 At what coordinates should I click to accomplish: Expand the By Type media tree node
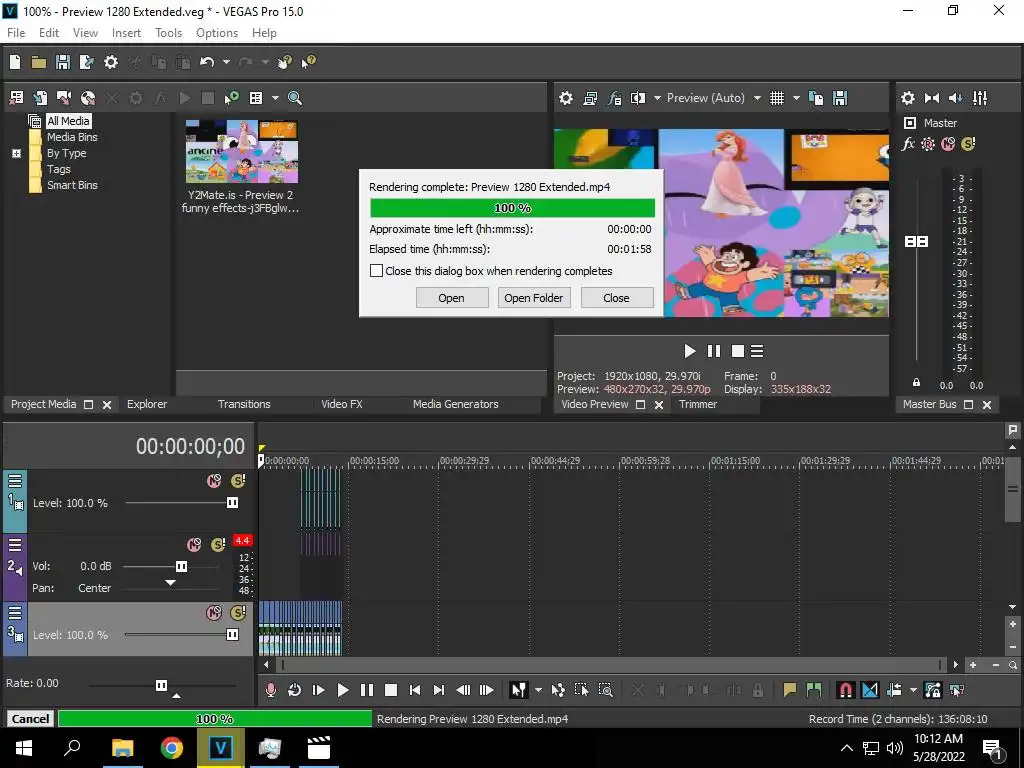17,153
